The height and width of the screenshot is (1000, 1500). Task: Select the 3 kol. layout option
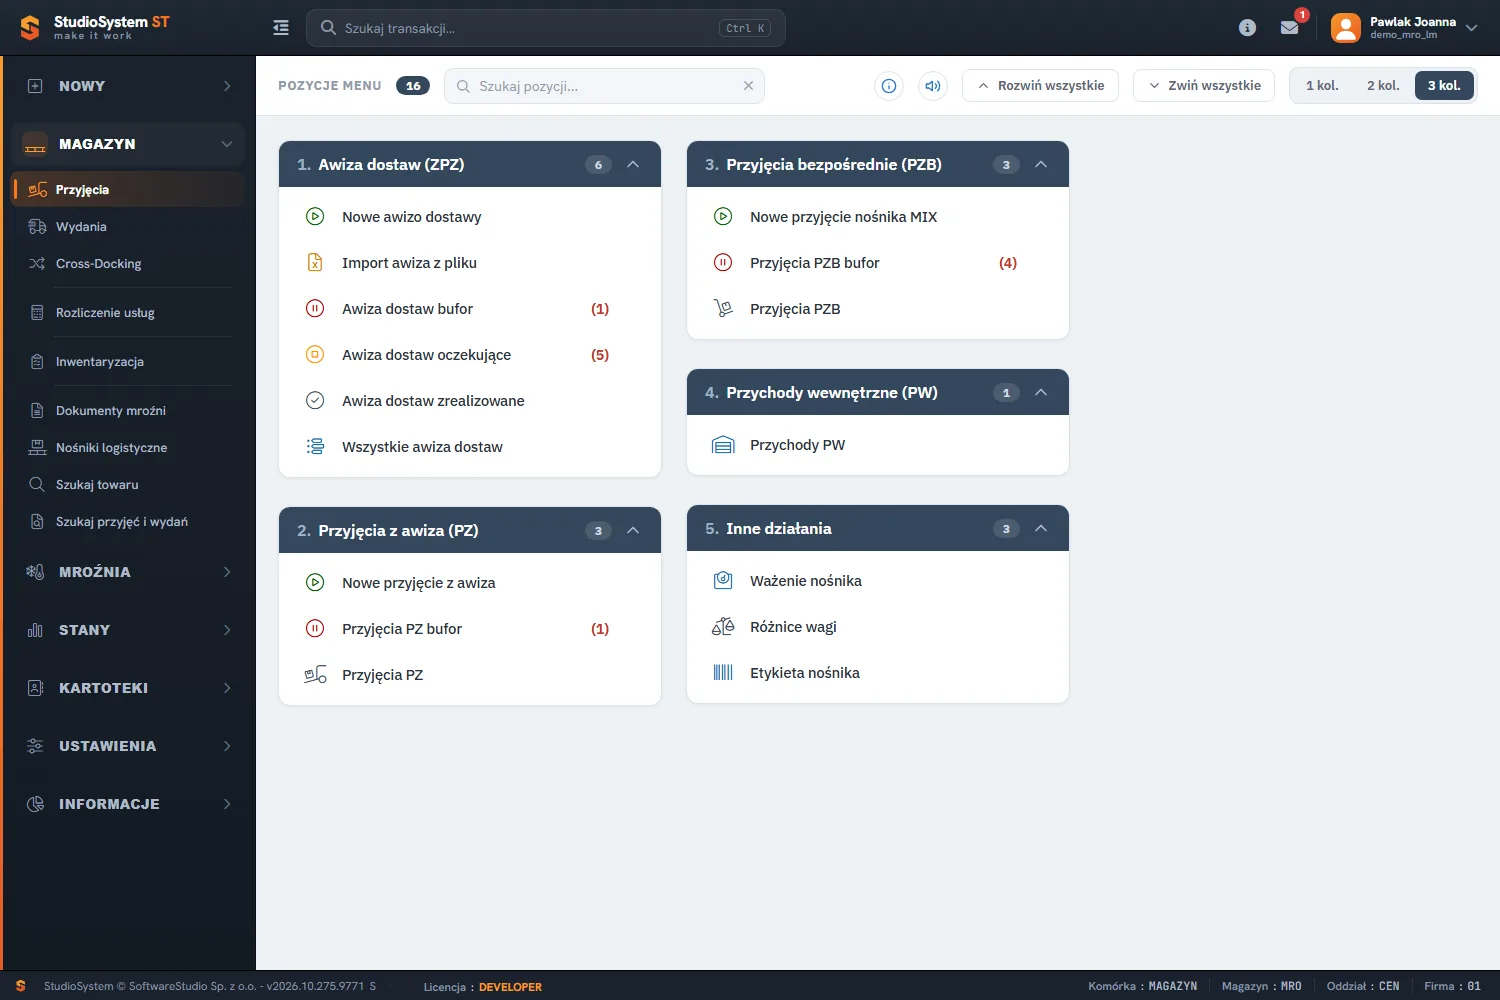[x=1444, y=86]
